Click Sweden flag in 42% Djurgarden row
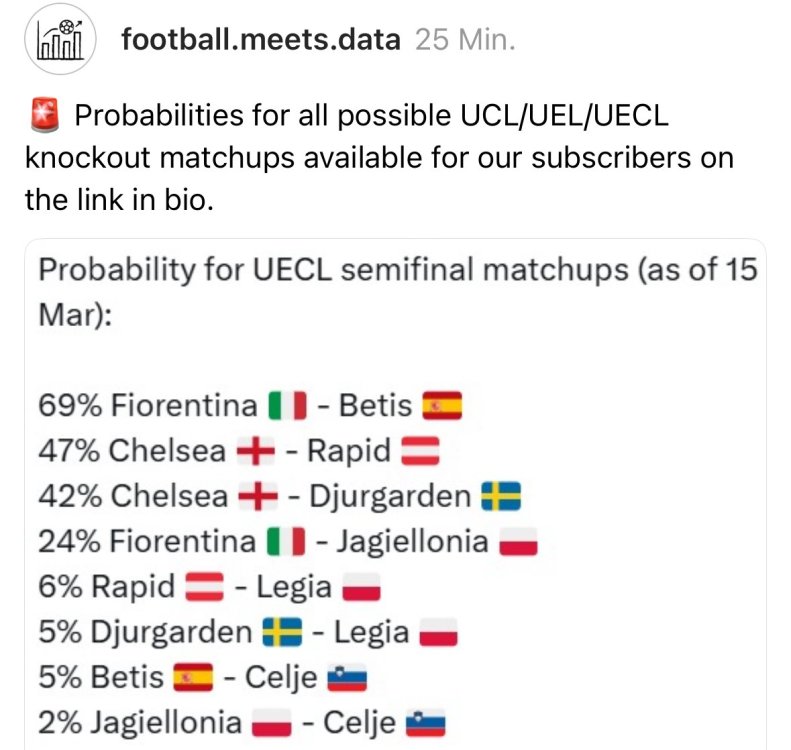The image size is (791, 750). coord(501,497)
